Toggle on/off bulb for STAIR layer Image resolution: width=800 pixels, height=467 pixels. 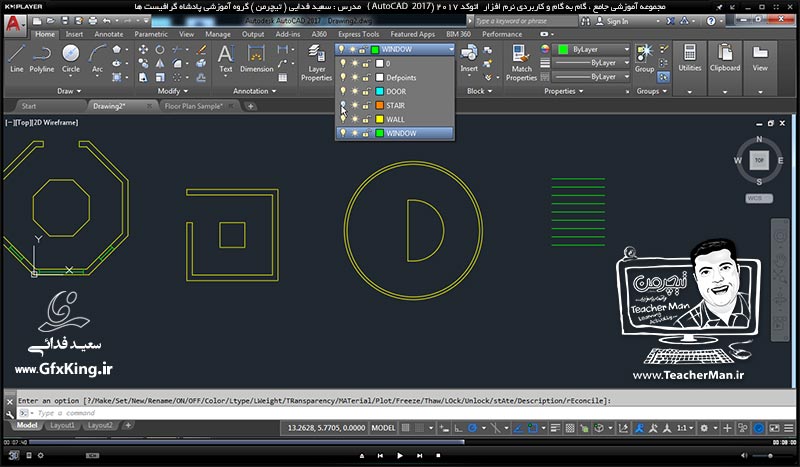pyautogui.click(x=343, y=105)
